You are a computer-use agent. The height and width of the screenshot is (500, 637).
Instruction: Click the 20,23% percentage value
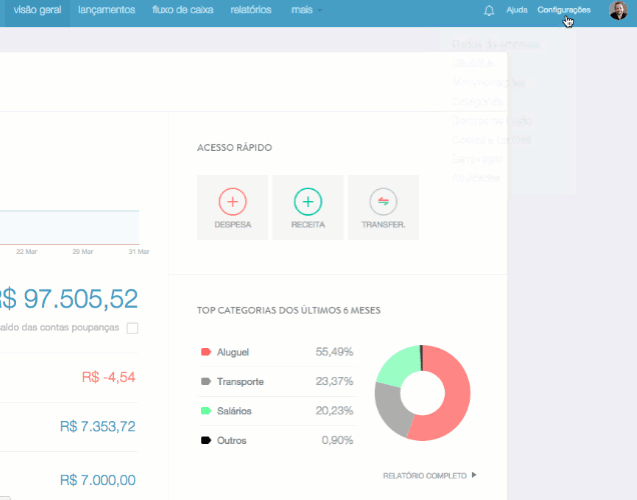pyautogui.click(x=334, y=411)
